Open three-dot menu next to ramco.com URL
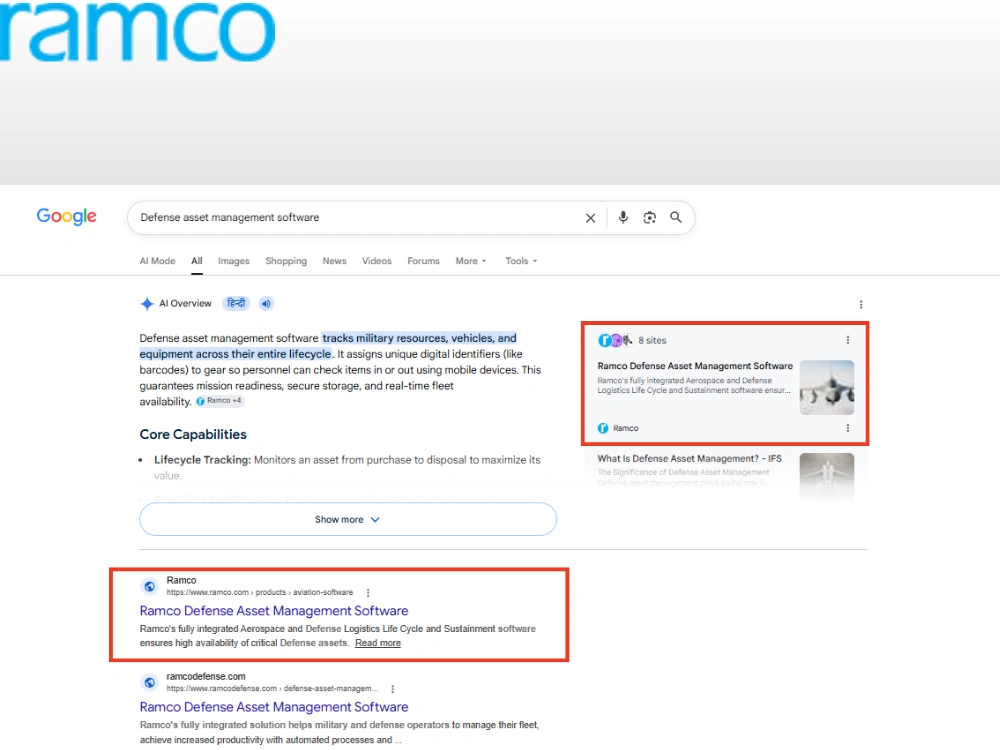Image resolution: width=1000 pixels, height=750 pixels. (x=368, y=592)
